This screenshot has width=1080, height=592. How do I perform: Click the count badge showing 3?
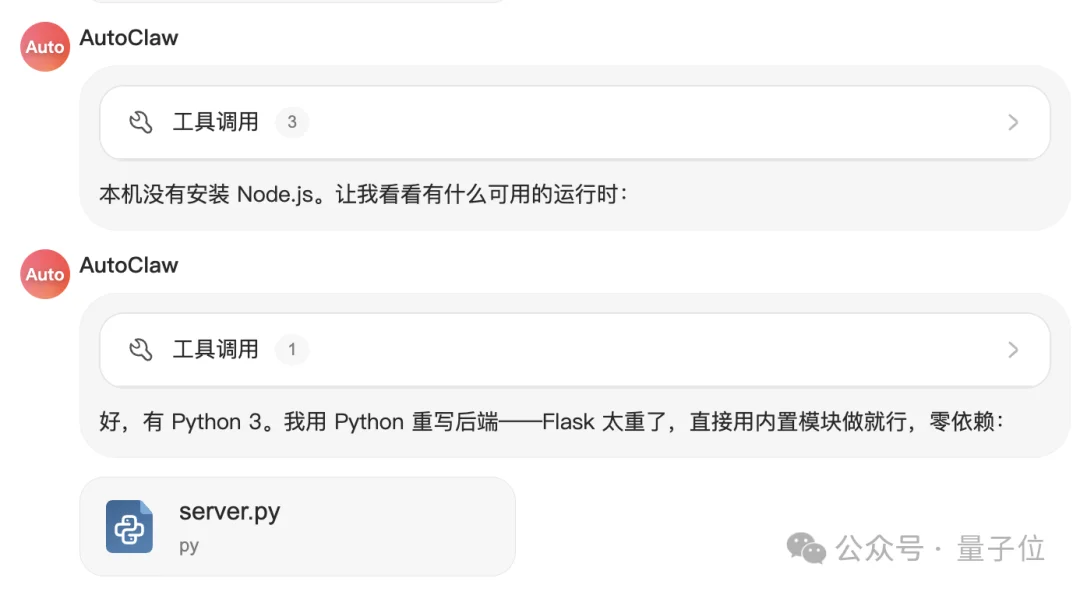[x=292, y=122]
